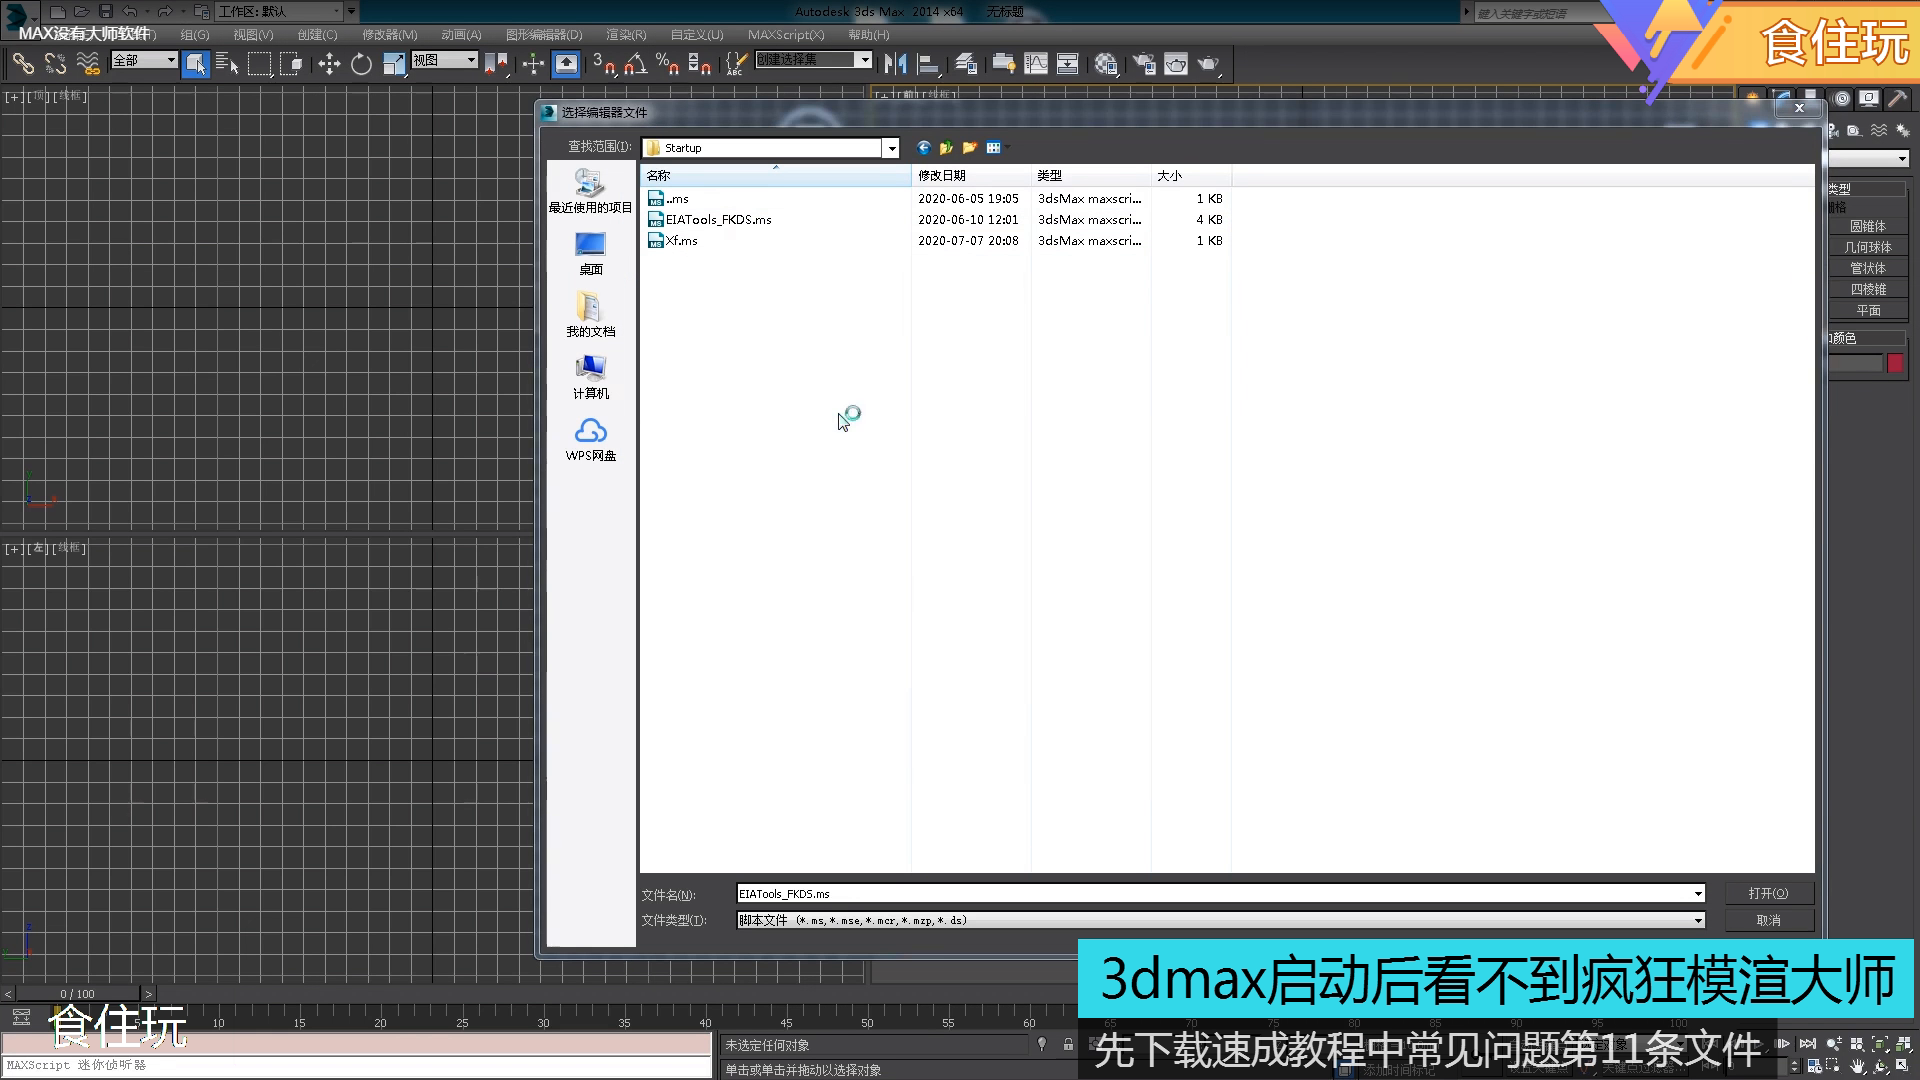Open WPS网盘 in places bar

coord(590,440)
